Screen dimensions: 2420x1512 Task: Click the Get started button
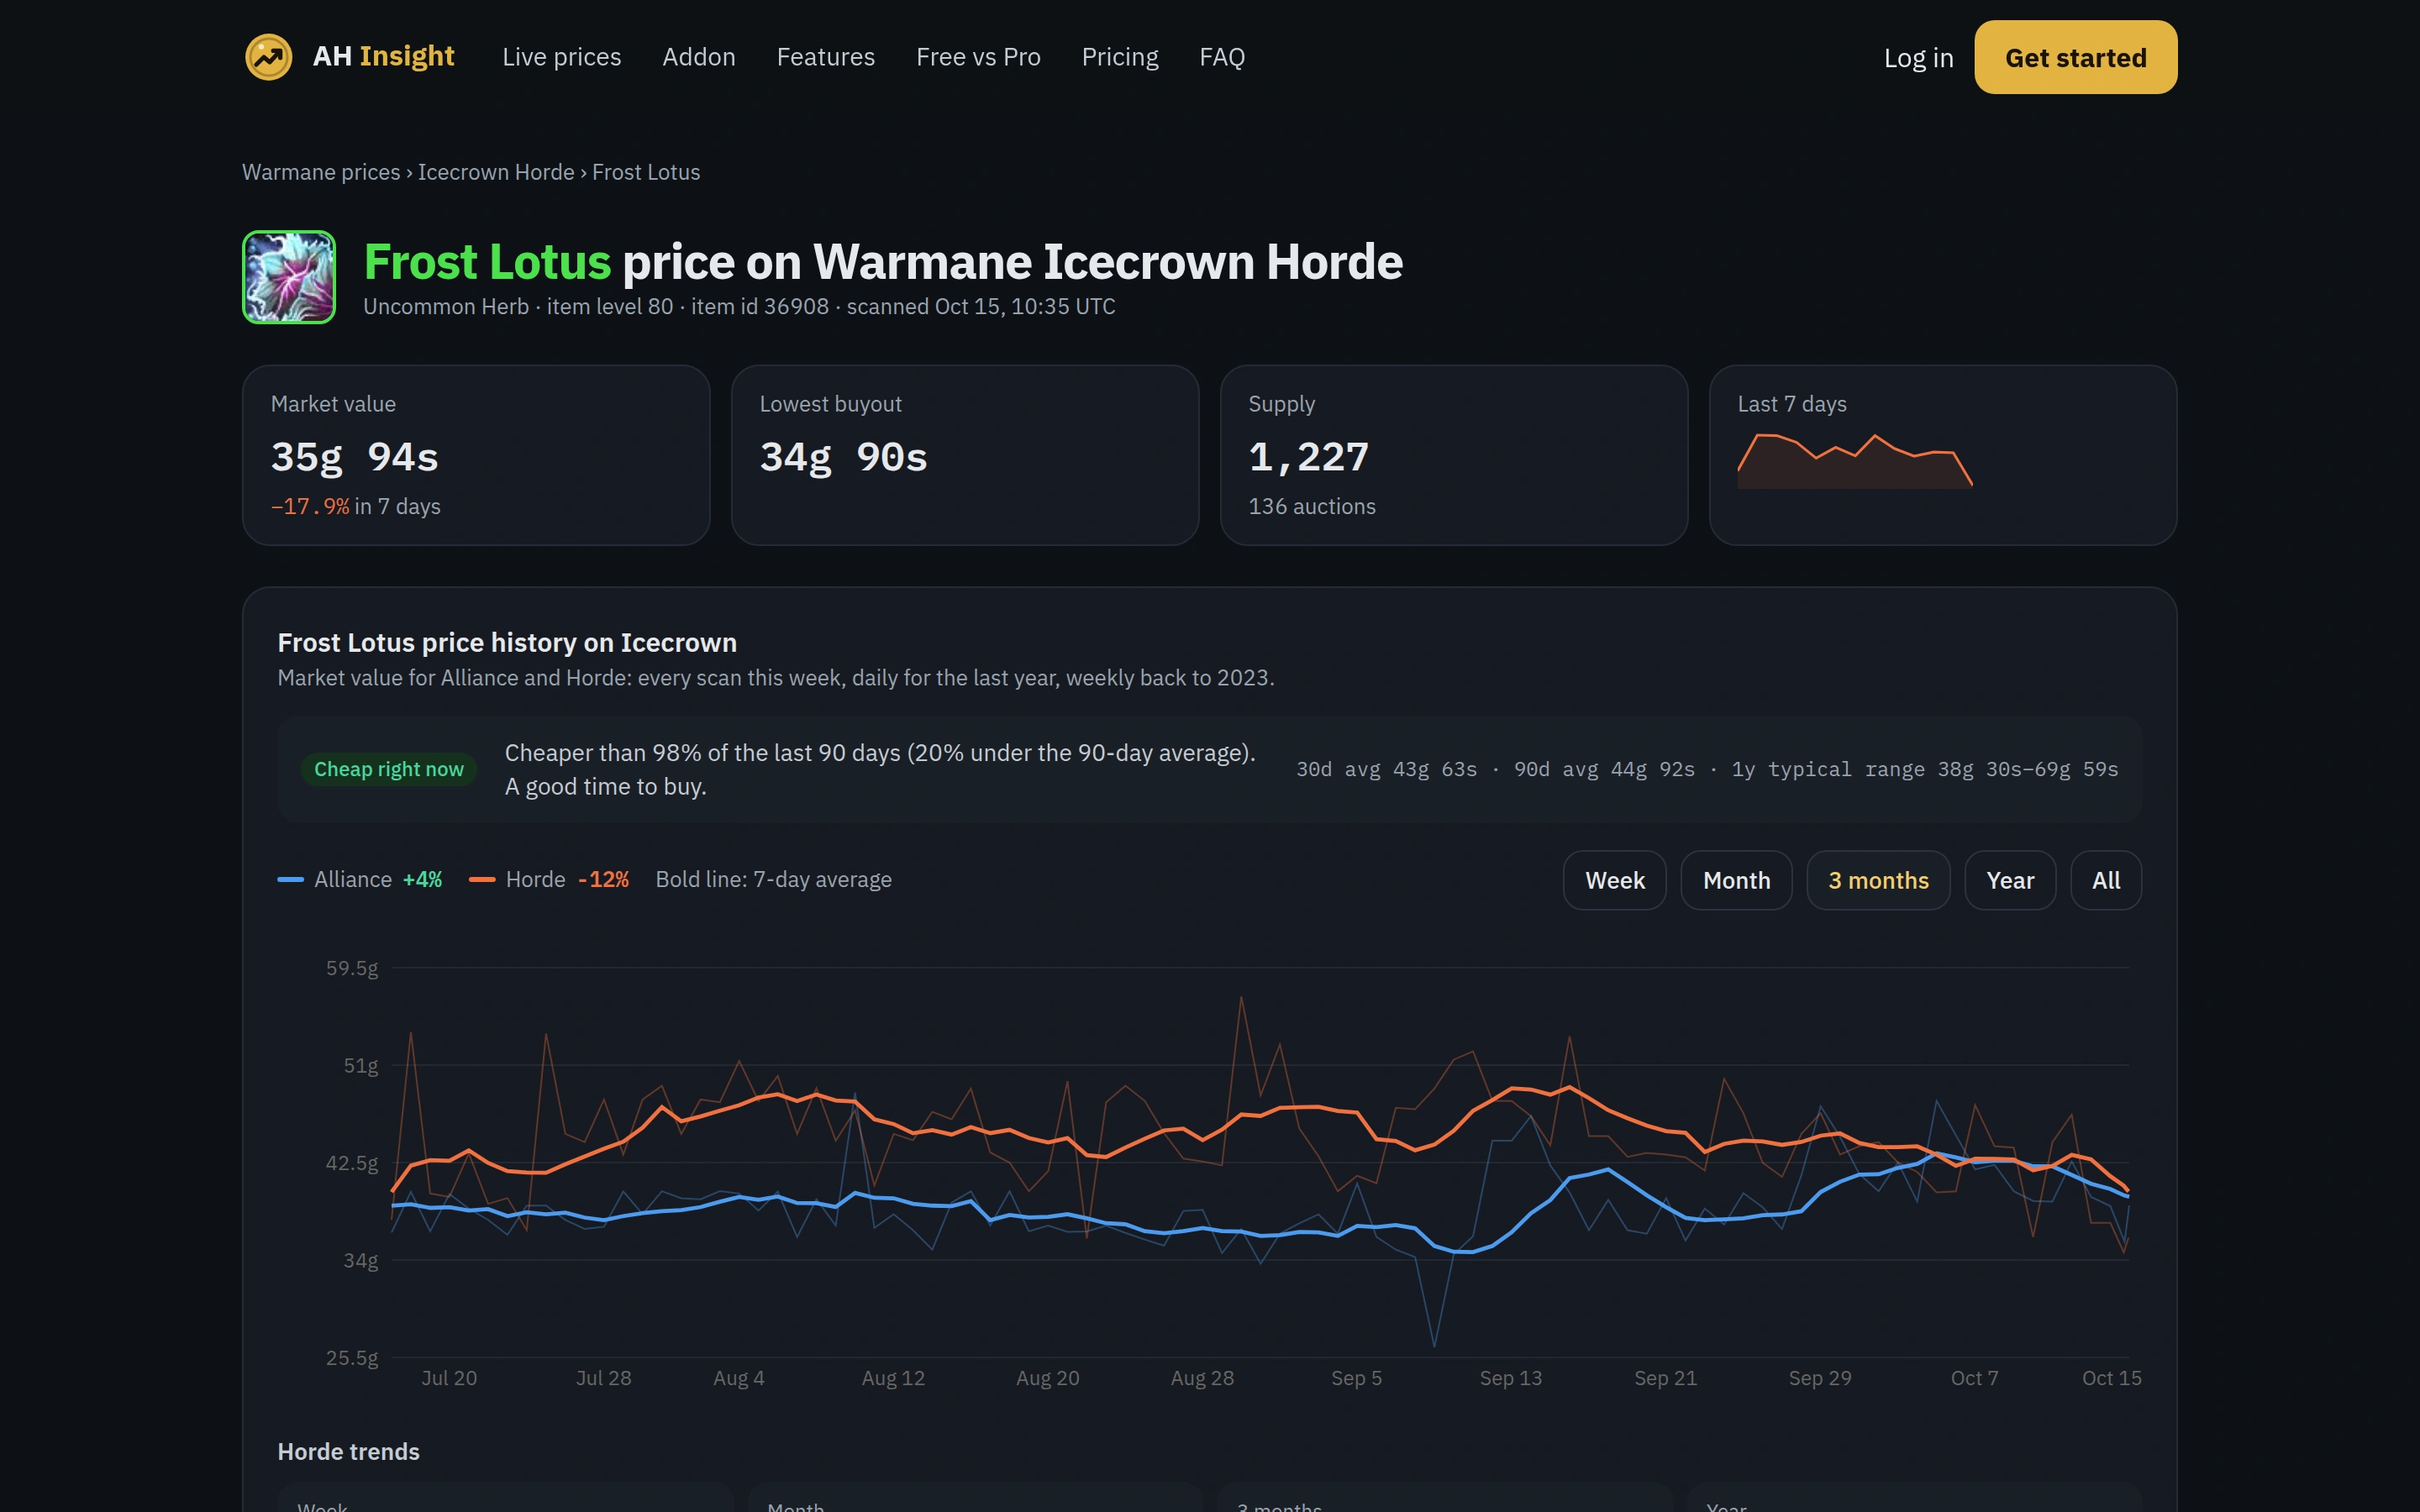coord(2075,57)
